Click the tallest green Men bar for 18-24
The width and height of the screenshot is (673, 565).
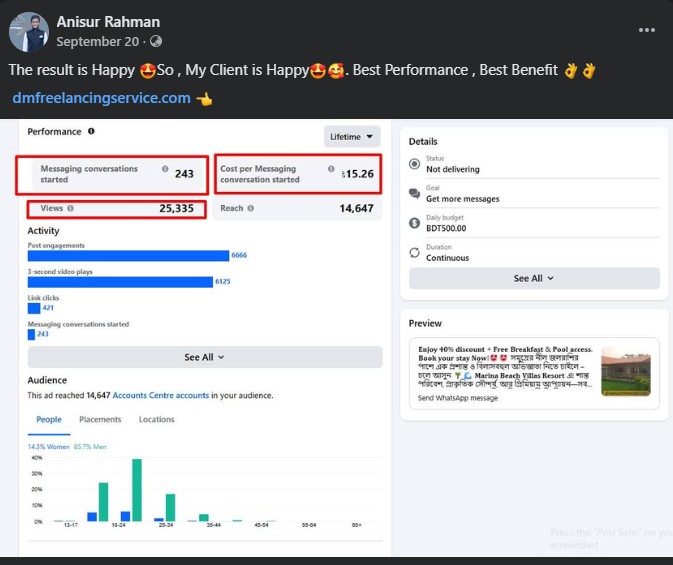tap(137, 490)
